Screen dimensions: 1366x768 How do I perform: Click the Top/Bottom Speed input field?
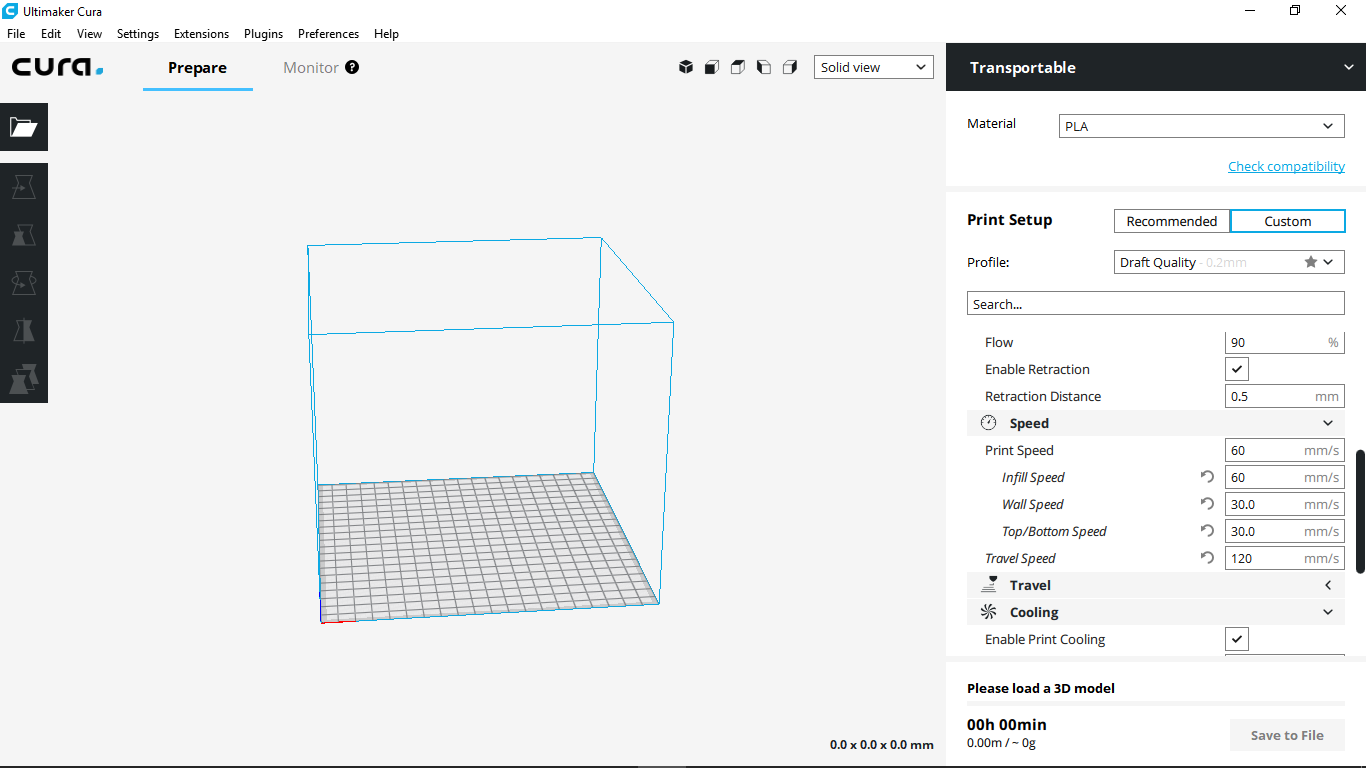tap(1285, 531)
